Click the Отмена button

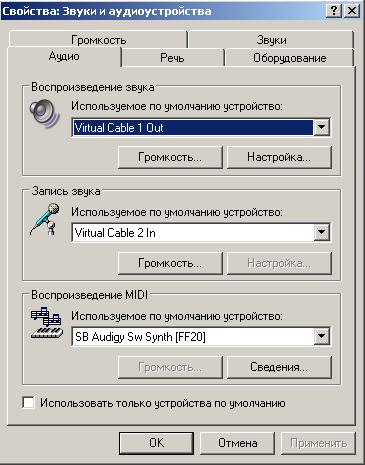[237, 443]
